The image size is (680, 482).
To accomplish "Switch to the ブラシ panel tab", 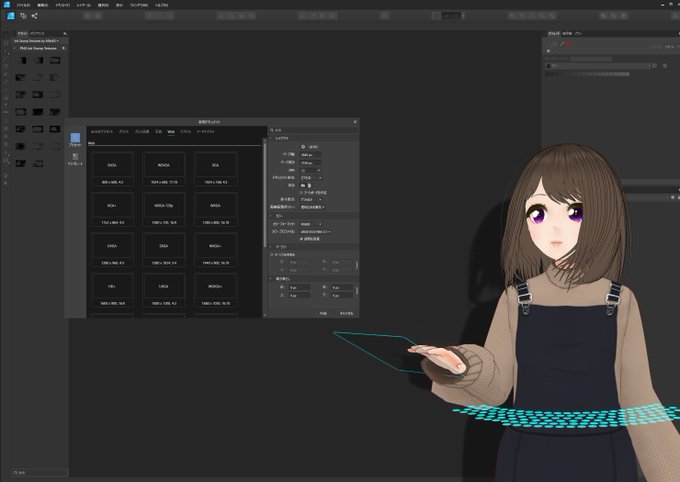I will point(578,33).
